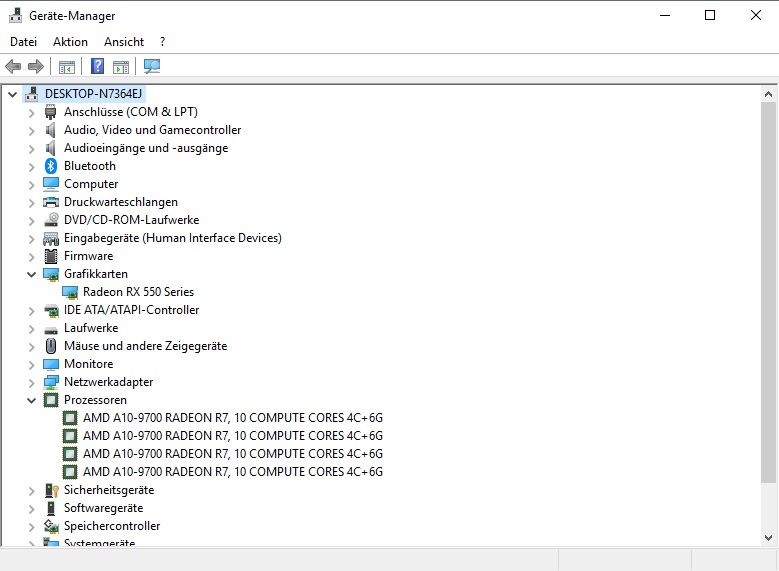Maximize the Geräte-Manager window
Image resolution: width=779 pixels, height=571 pixels.
point(710,15)
